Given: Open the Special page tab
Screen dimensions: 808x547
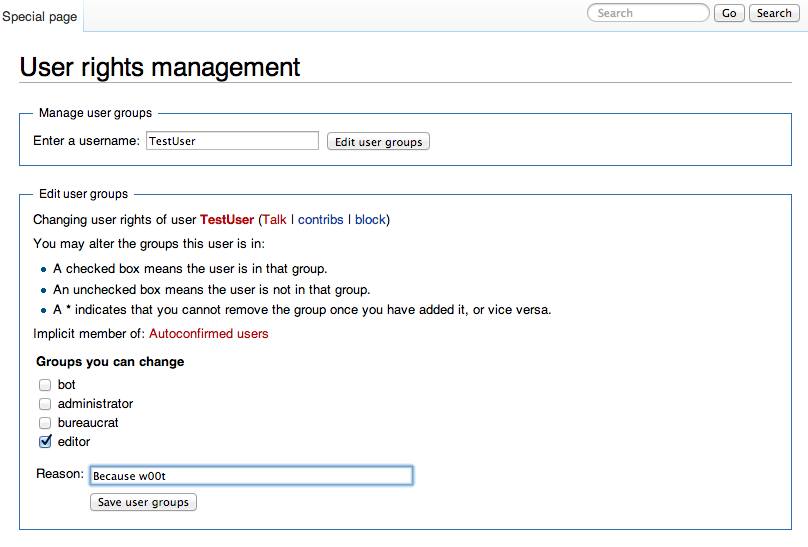Looking at the screenshot, I should [x=40, y=17].
